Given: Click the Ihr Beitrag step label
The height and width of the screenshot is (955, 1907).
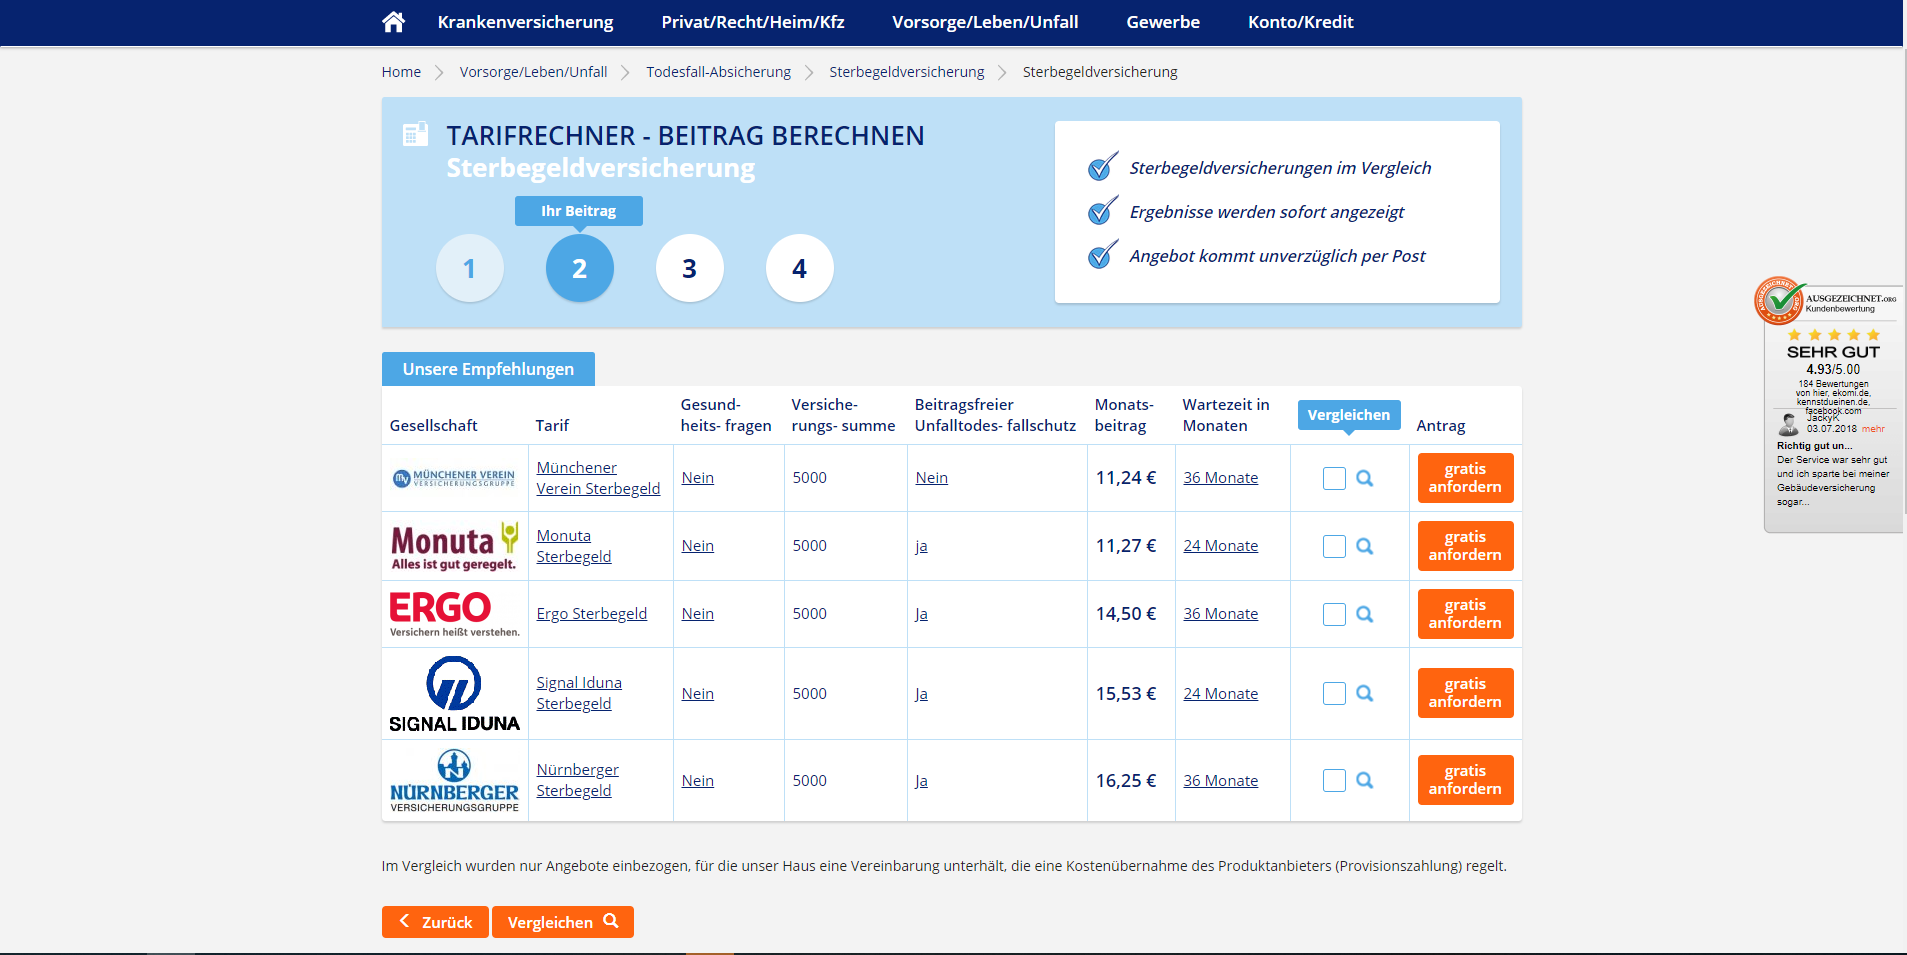Looking at the screenshot, I should pos(578,211).
